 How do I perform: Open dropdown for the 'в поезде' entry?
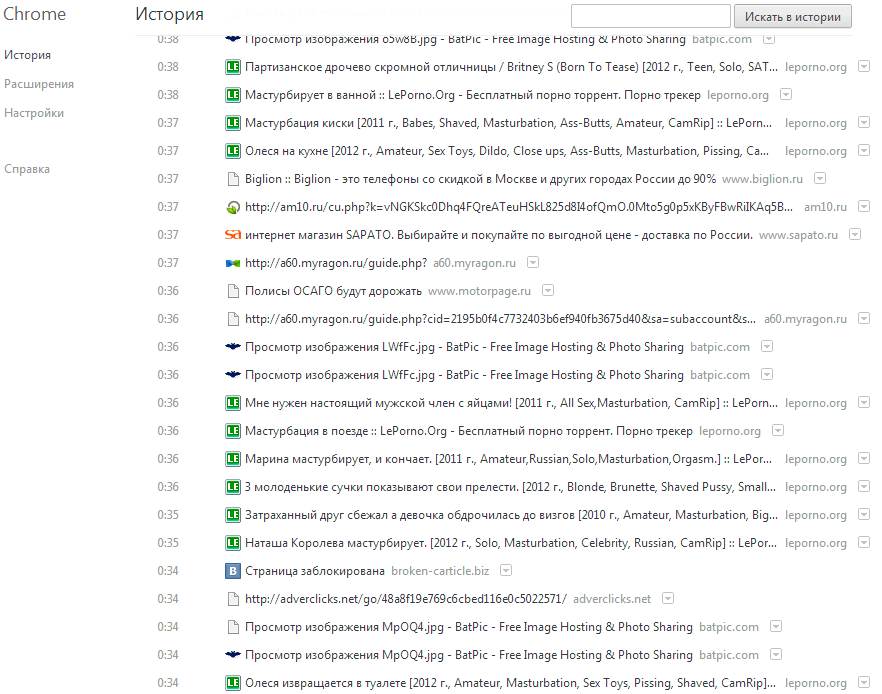coord(777,430)
